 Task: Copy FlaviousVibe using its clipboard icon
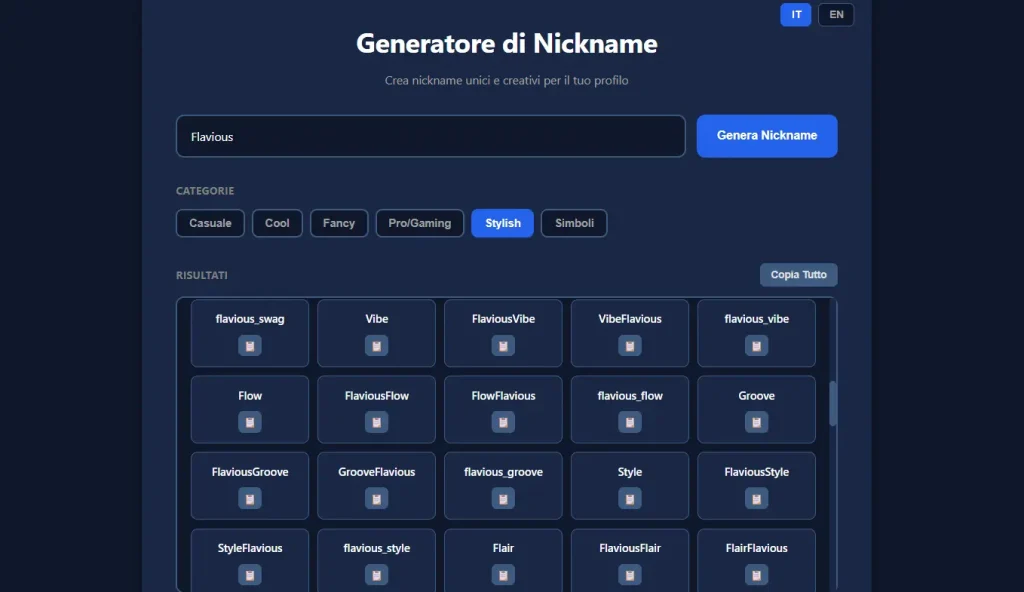[503, 346]
